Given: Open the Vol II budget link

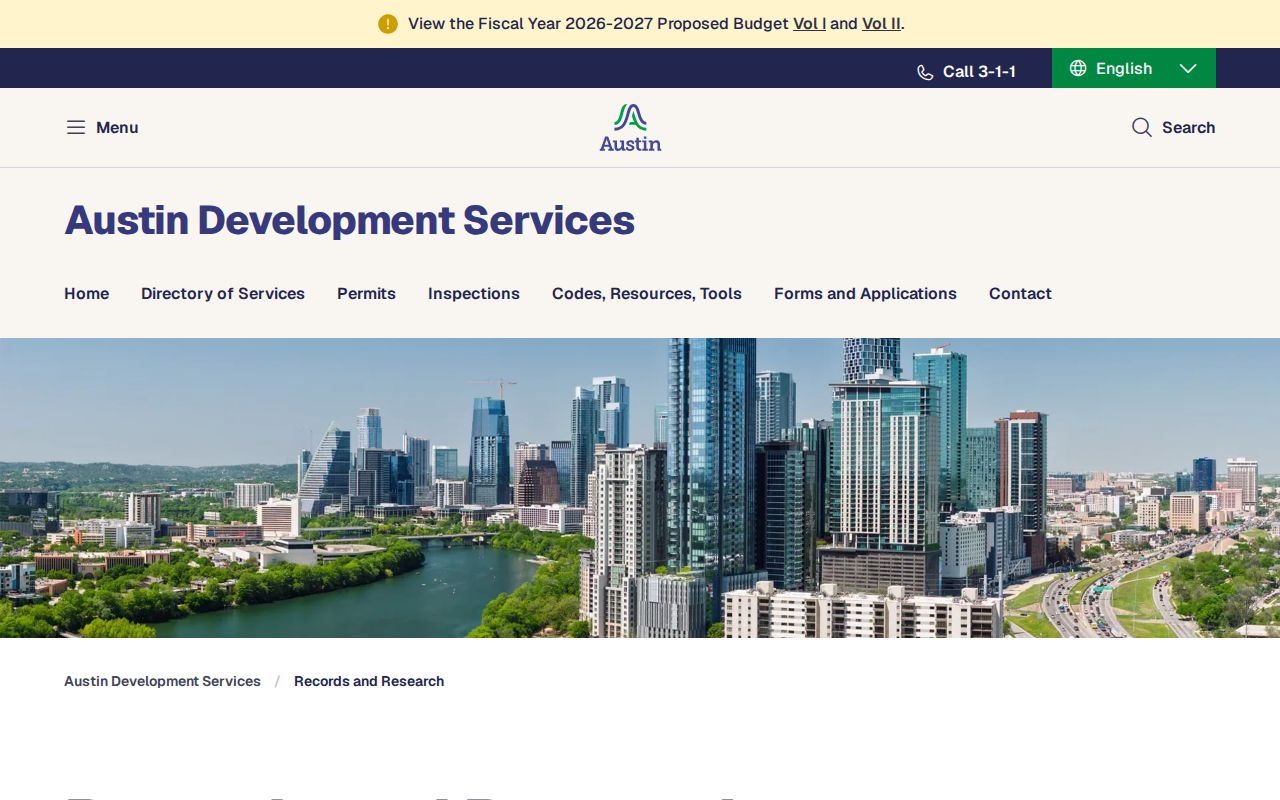Looking at the screenshot, I should coord(881,23).
